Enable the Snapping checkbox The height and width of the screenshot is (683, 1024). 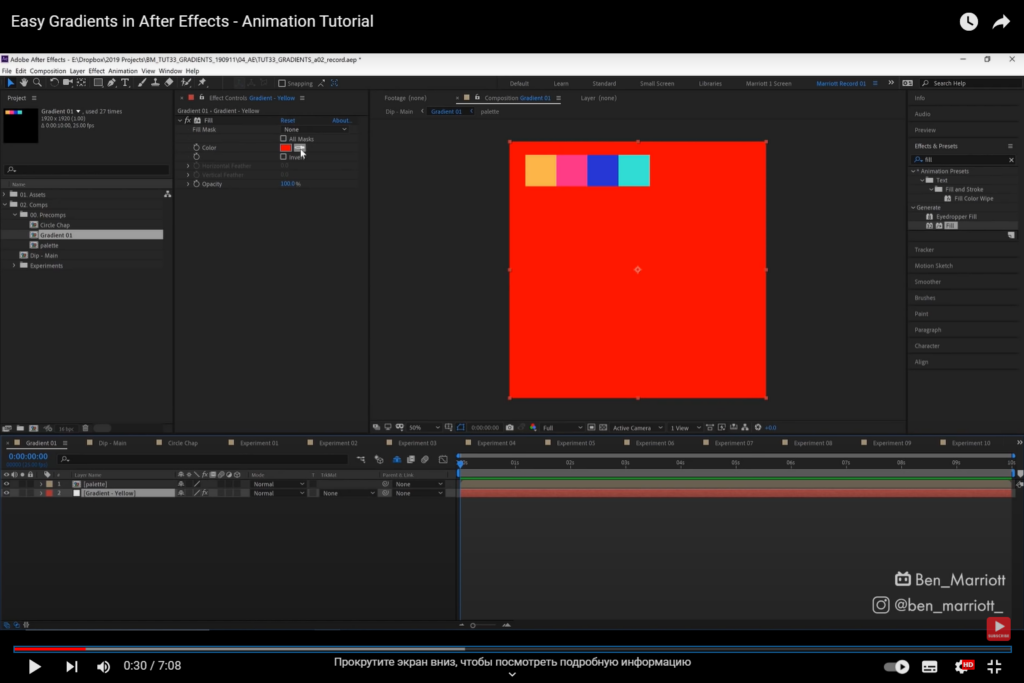[282, 84]
